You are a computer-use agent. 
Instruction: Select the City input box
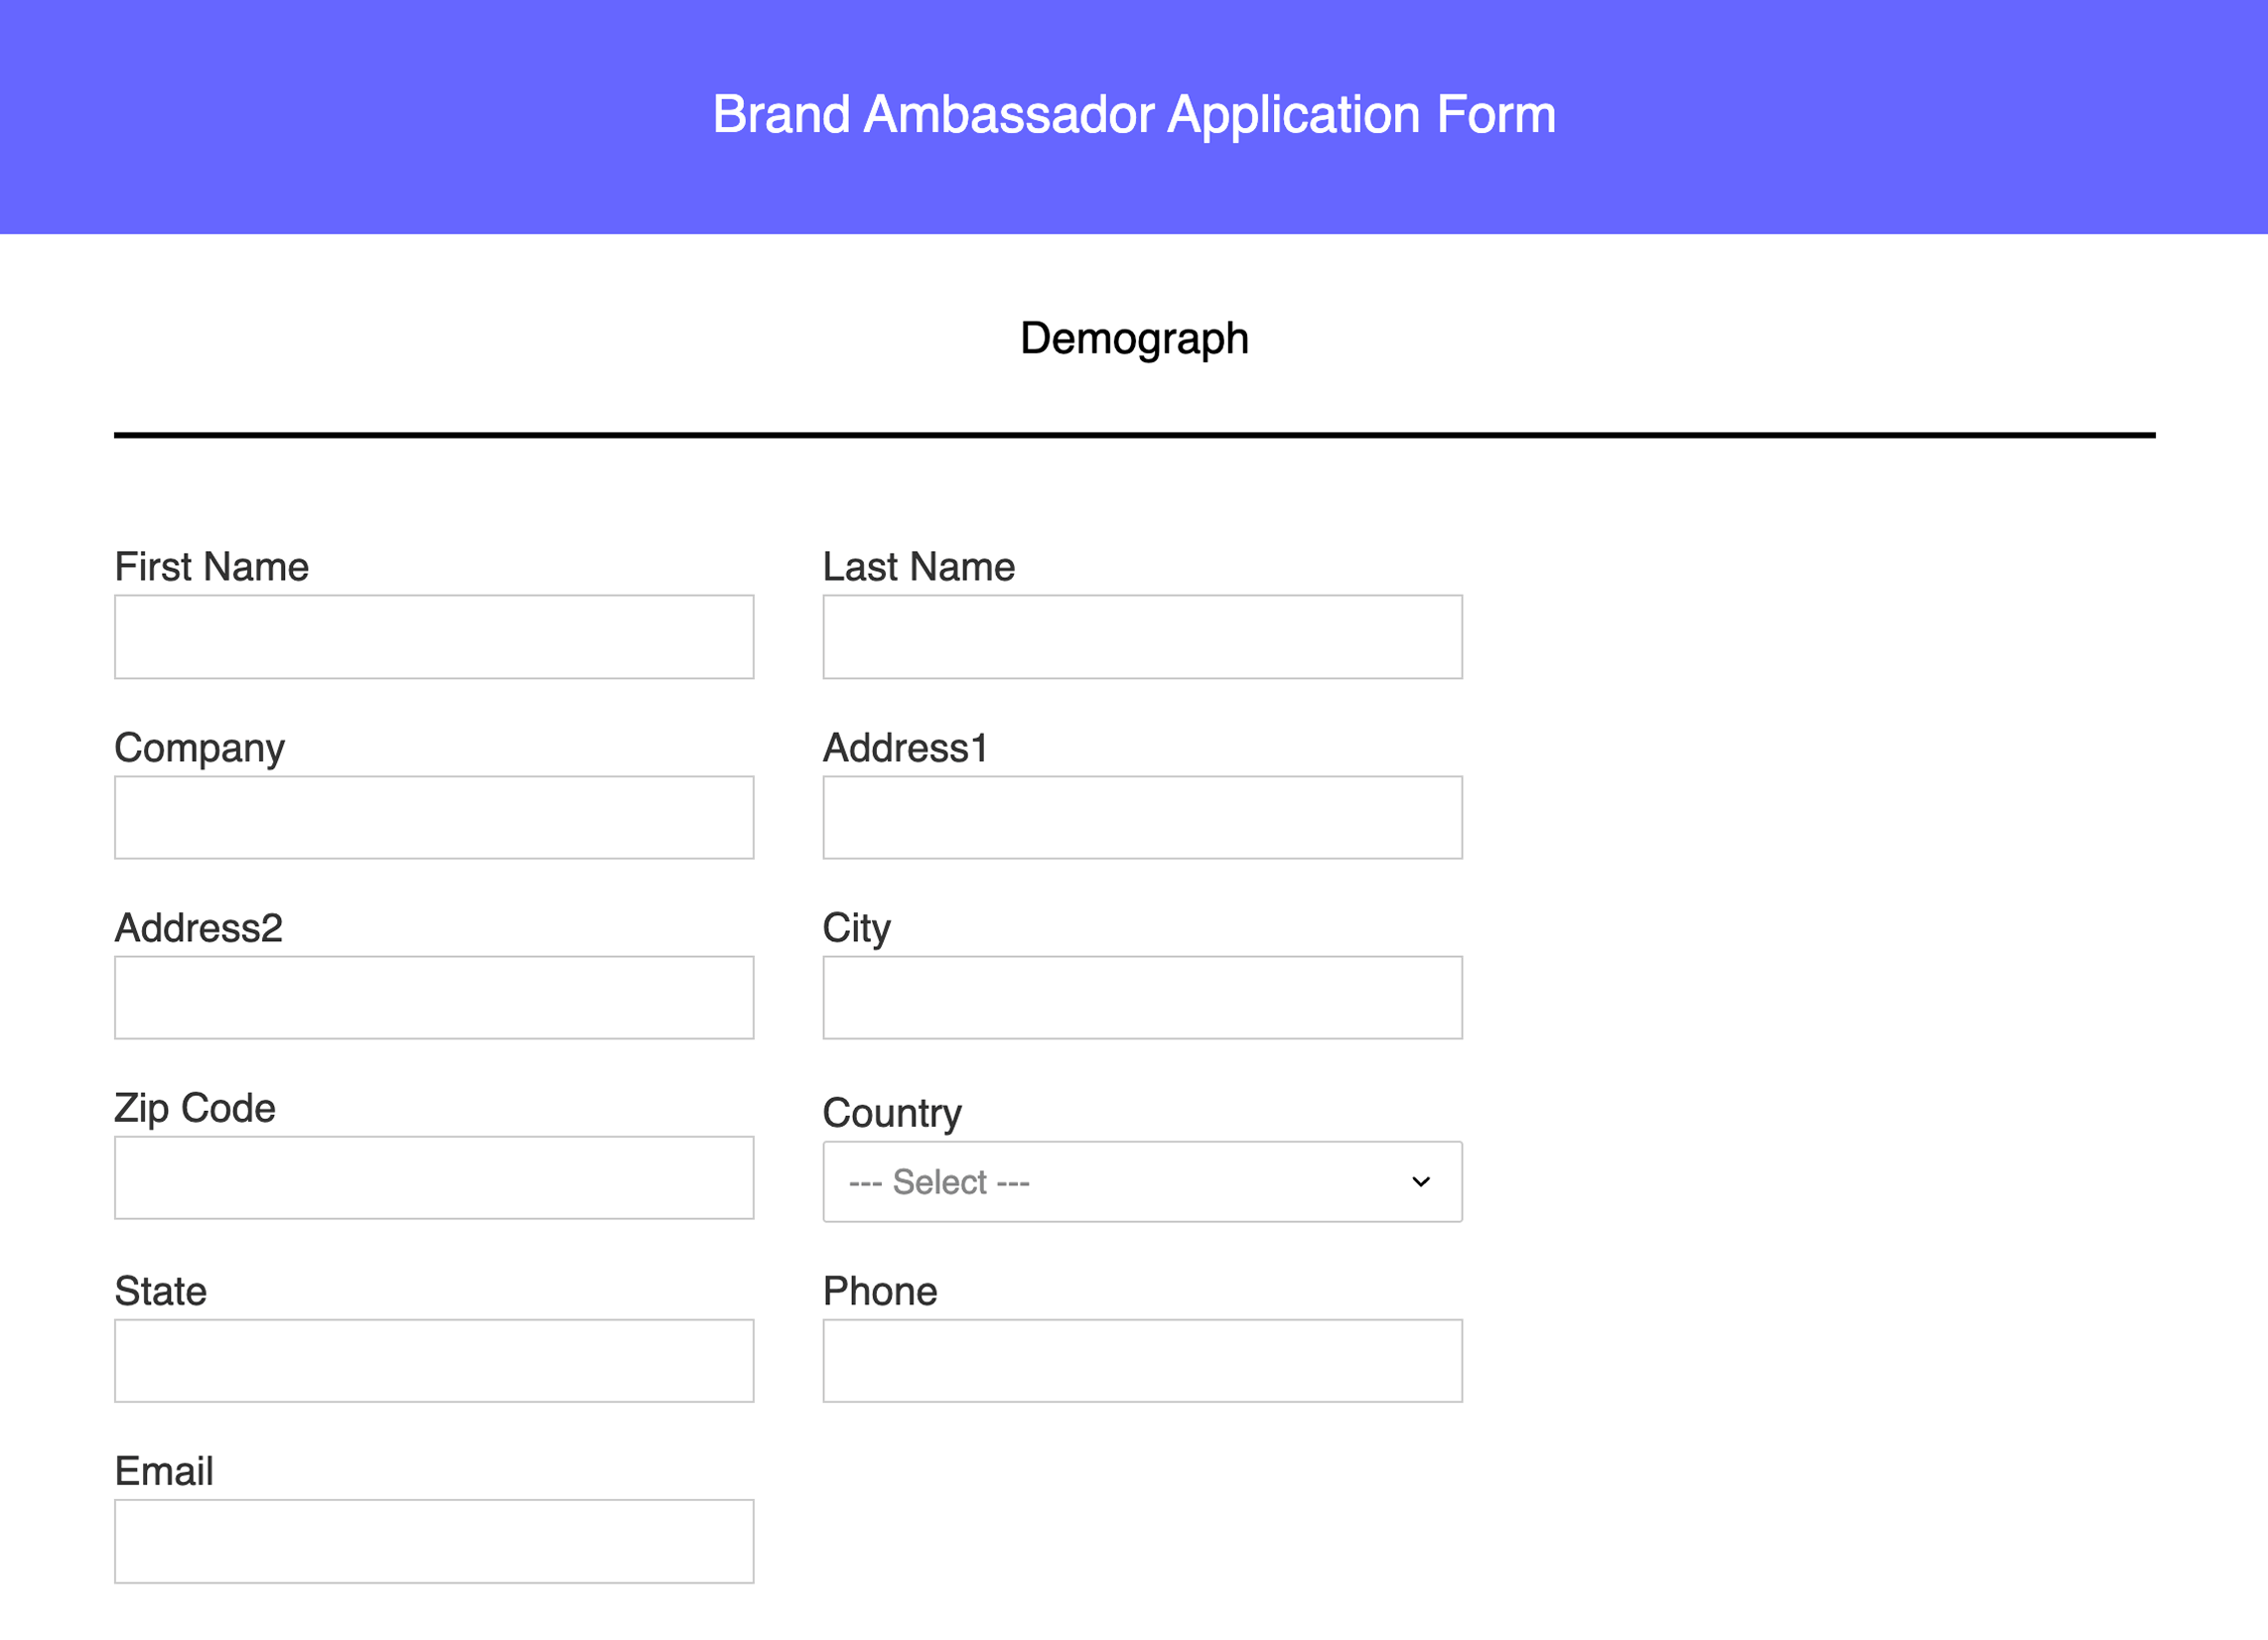pos(1141,997)
